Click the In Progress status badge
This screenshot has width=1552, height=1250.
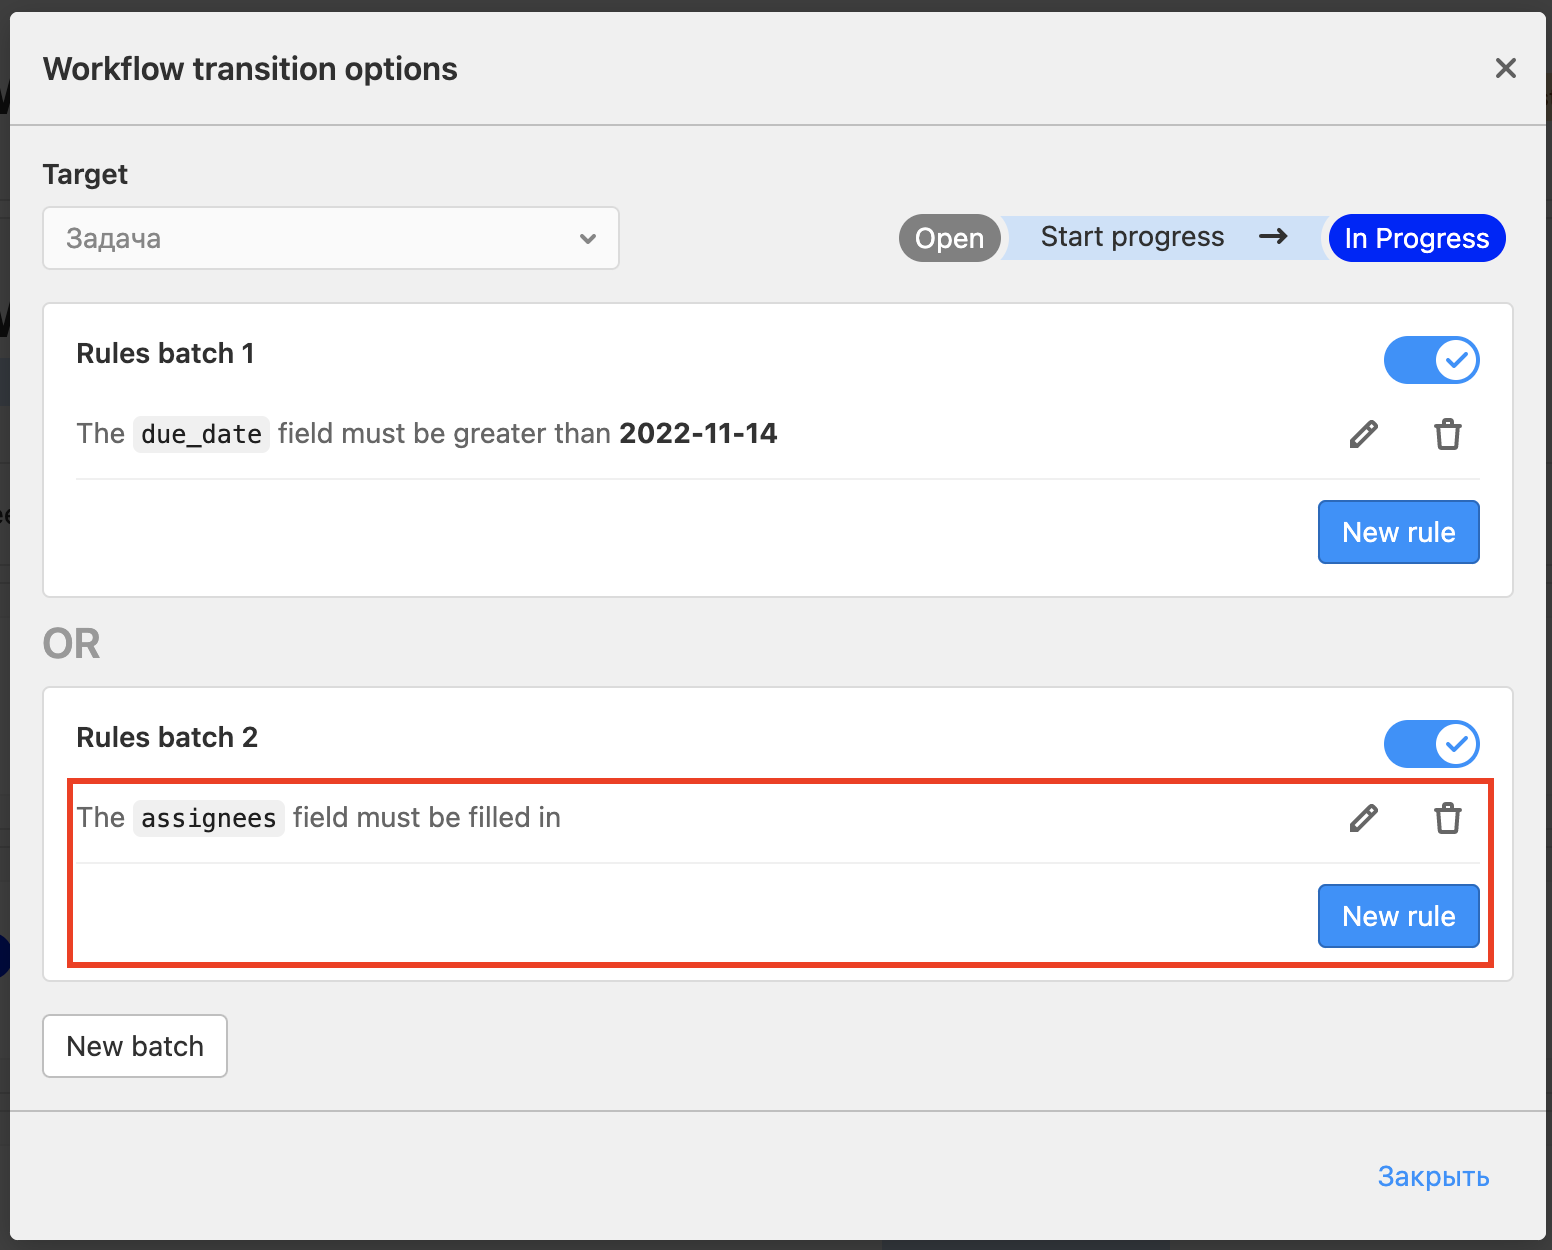pos(1416,238)
